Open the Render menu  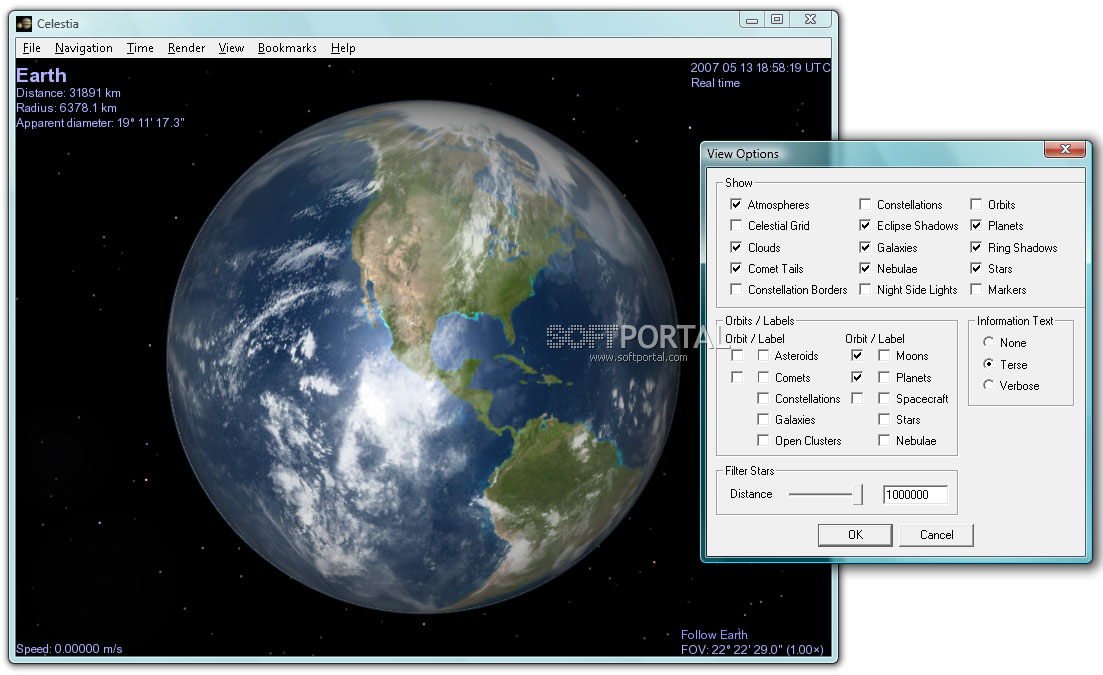[x=186, y=48]
